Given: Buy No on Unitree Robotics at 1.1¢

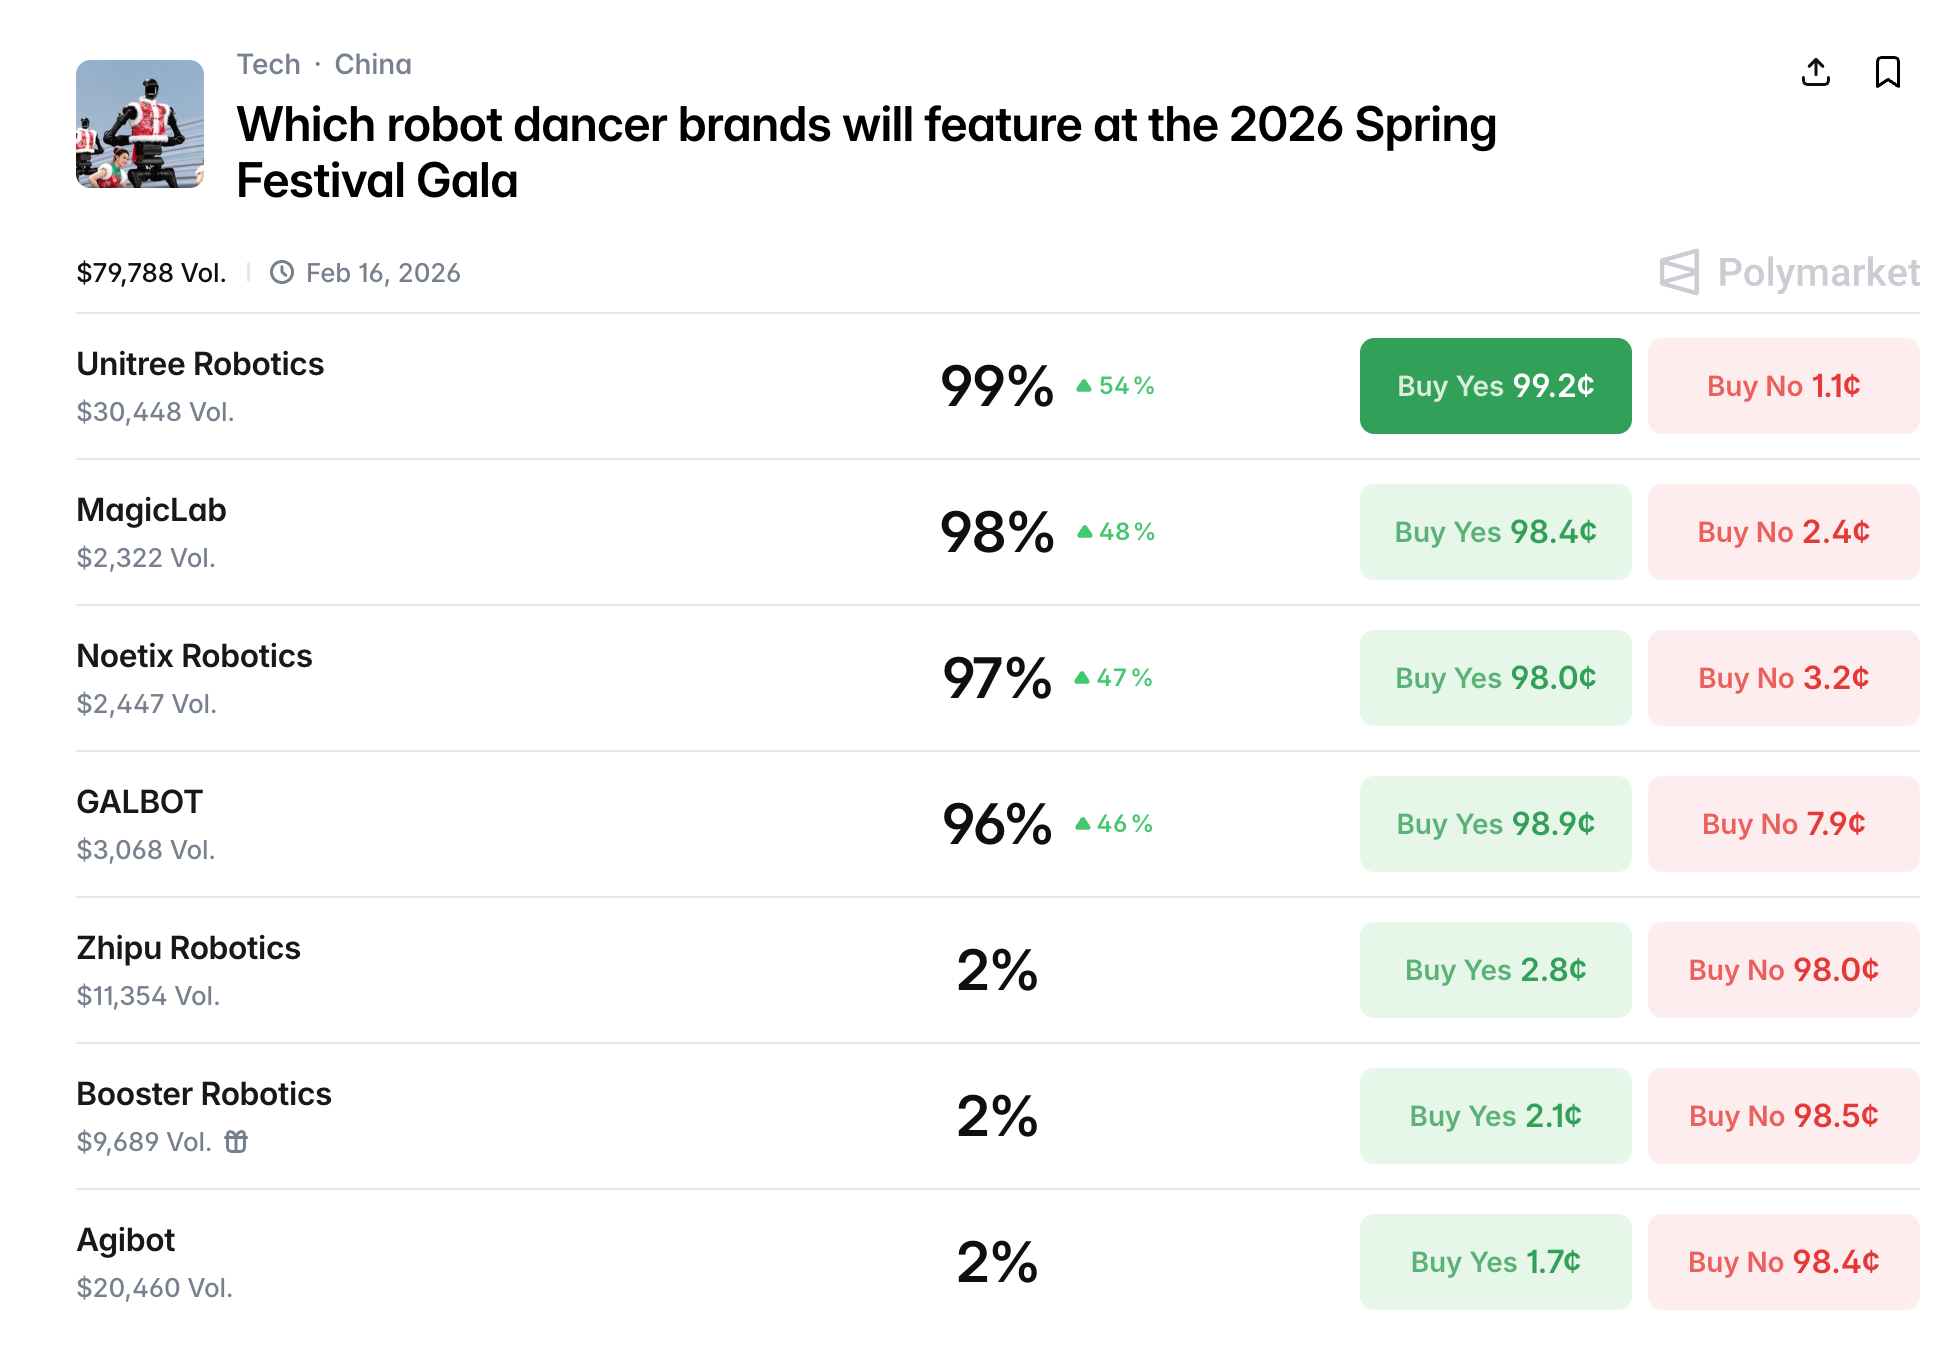Looking at the screenshot, I should coord(1783,386).
